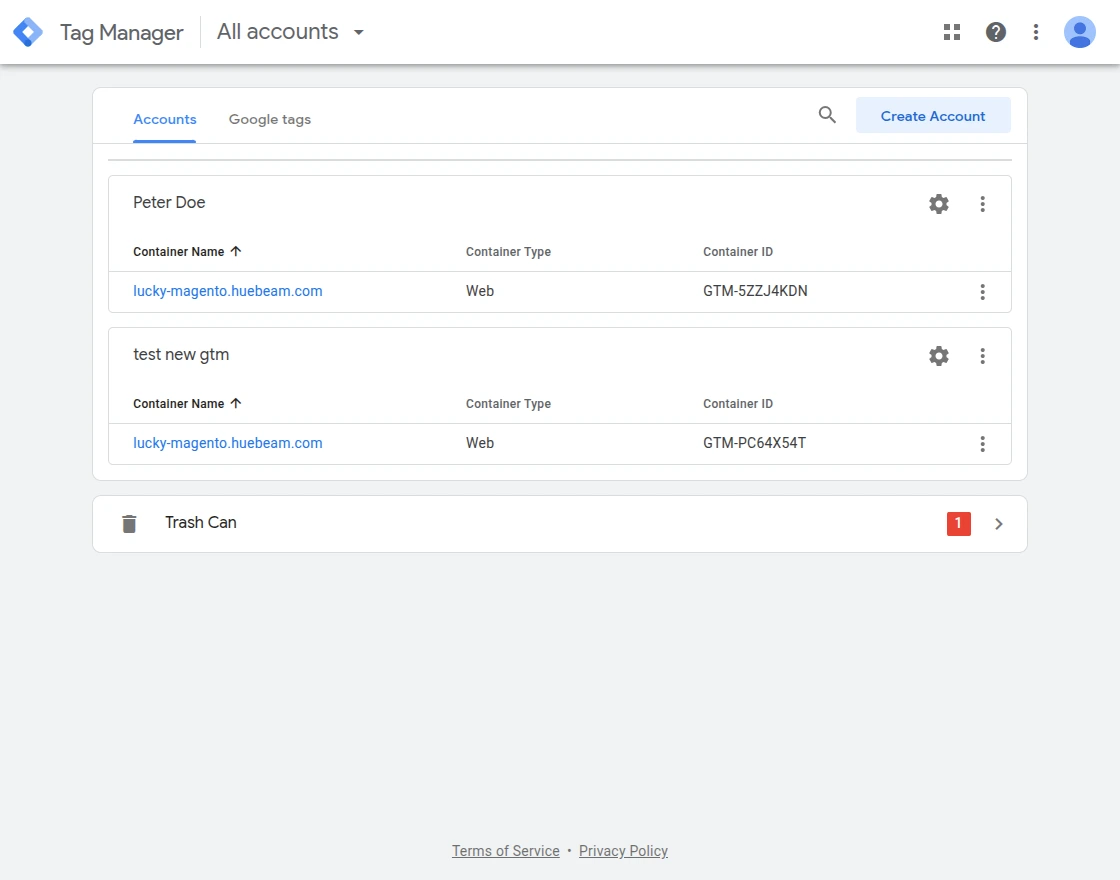The width and height of the screenshot is (1120, 880).
Task: Open the Google apps grid
Action: pos(951,32)
